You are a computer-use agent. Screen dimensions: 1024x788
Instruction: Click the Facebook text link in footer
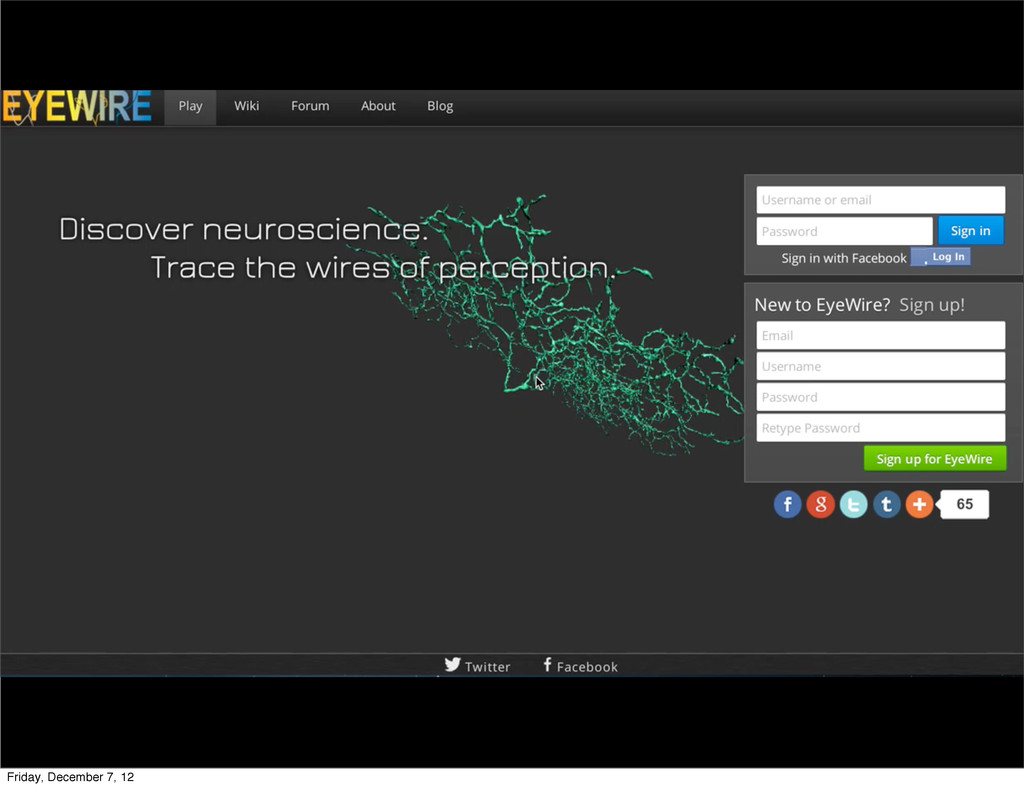pos(587,667)
